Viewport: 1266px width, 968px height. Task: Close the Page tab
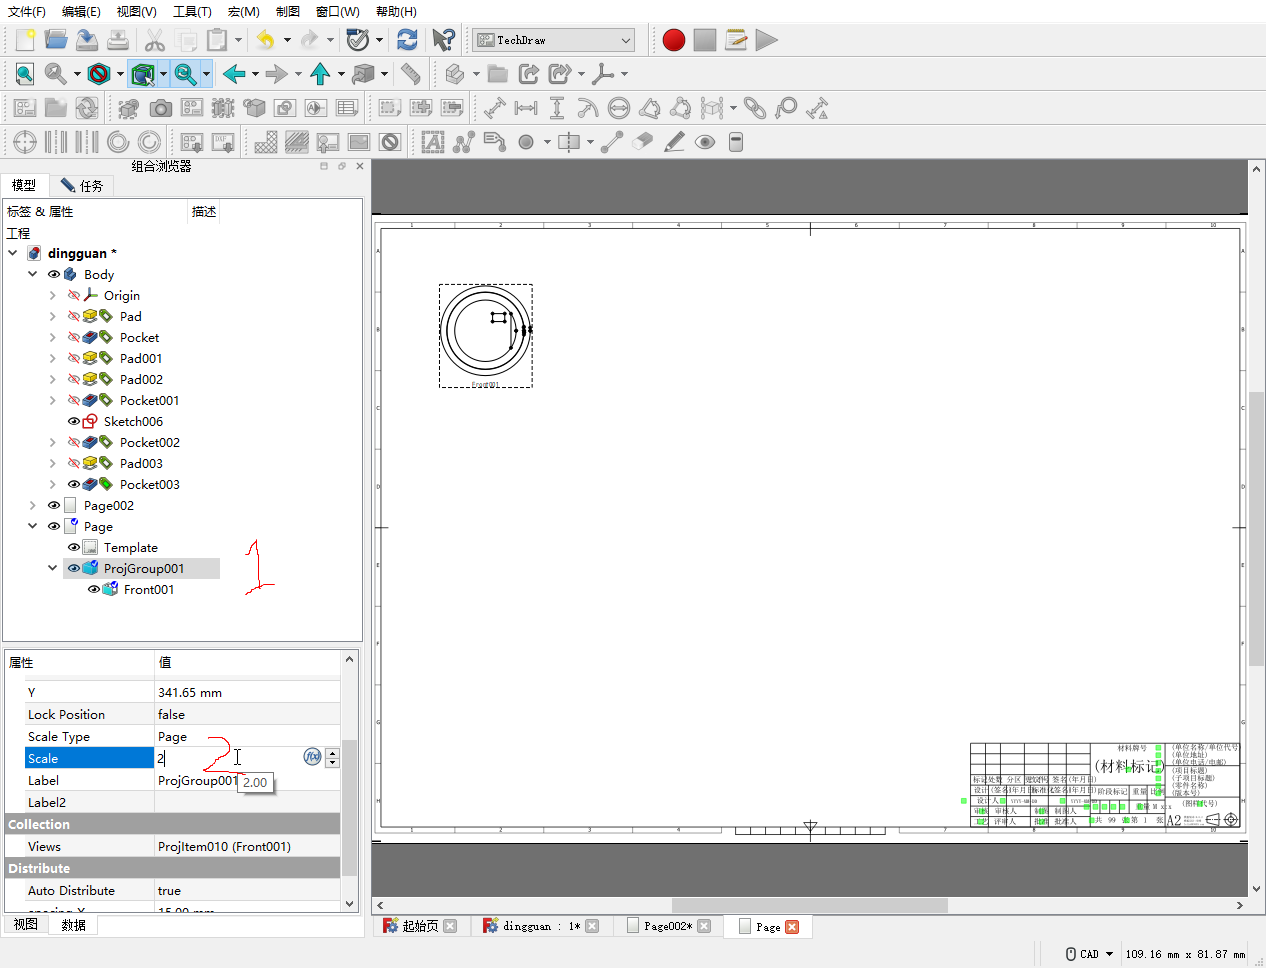point(792,927)
